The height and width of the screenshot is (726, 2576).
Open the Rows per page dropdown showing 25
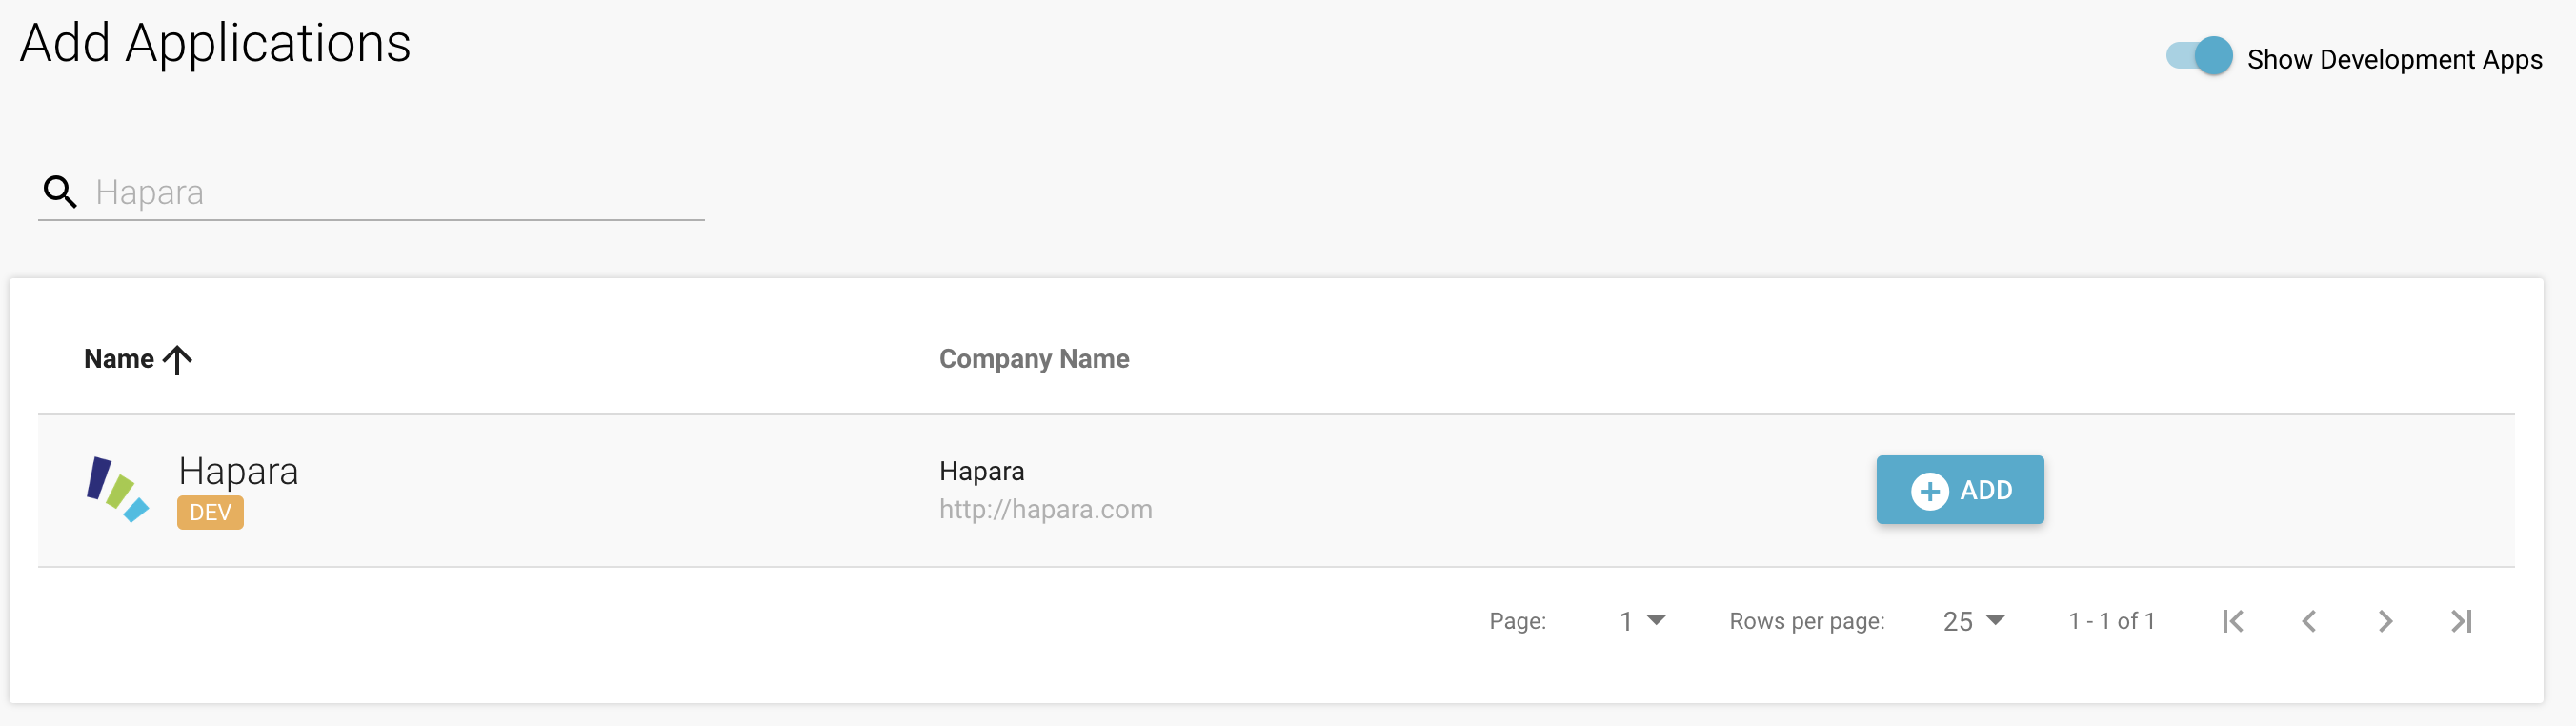click(1975, 621)
